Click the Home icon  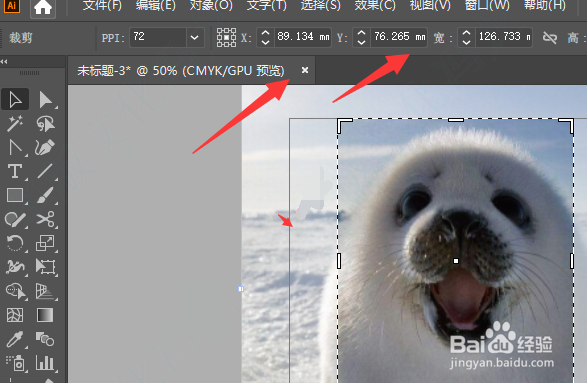(43, 7)
